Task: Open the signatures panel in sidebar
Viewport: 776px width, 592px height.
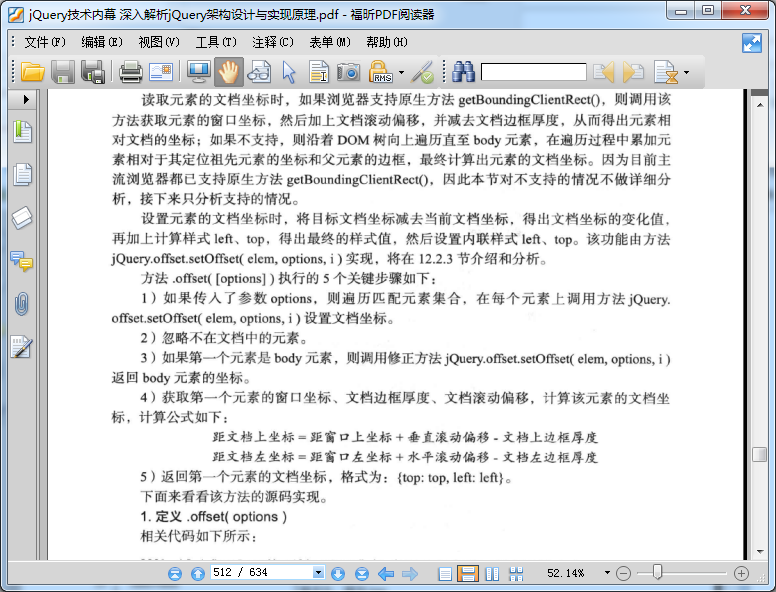Action: [x=22, y=346]
